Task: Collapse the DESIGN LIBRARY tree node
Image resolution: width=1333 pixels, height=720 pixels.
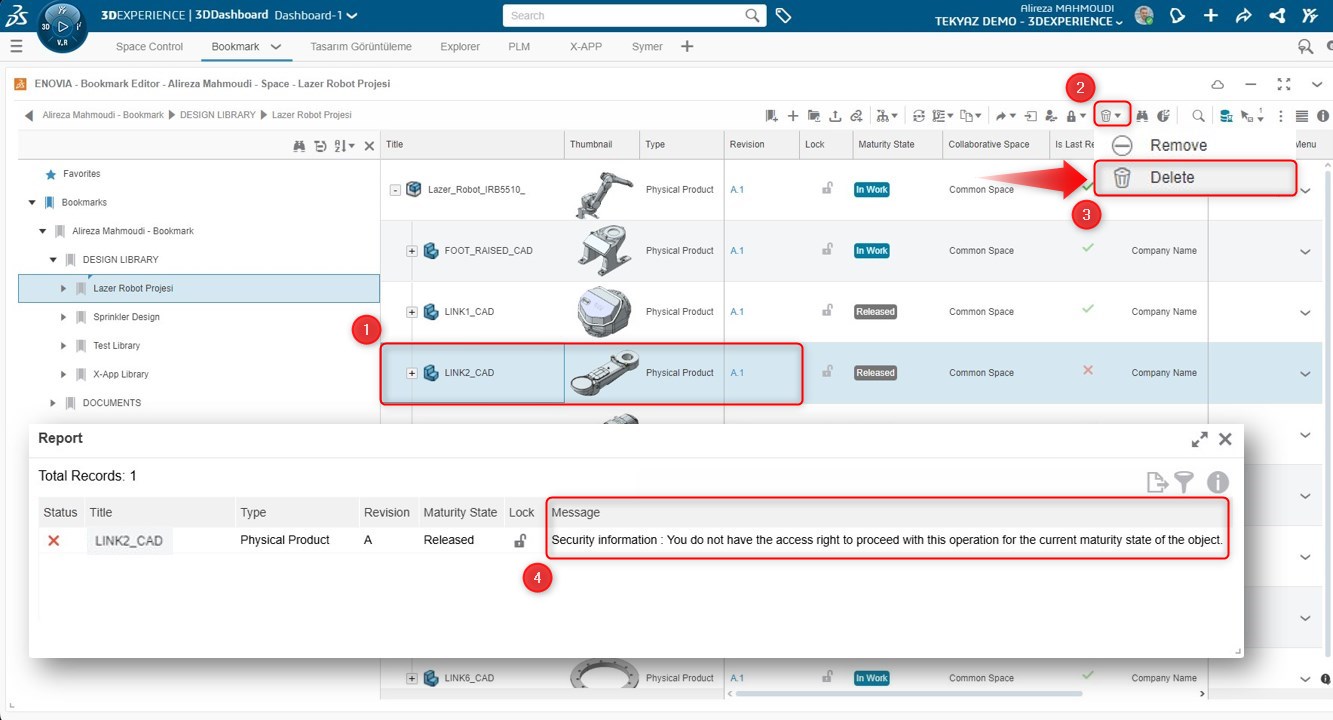Action: pyautogui.click(x=53, y=260)
